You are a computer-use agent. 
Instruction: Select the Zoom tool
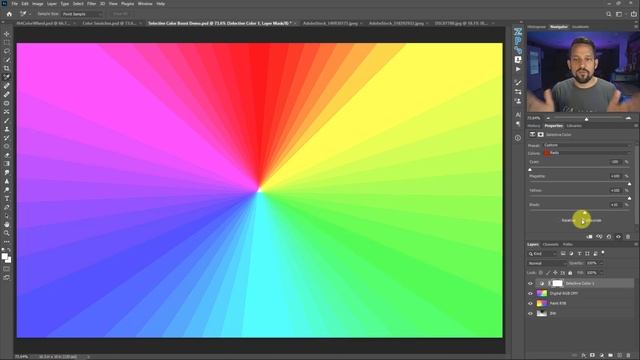(7, 233)
